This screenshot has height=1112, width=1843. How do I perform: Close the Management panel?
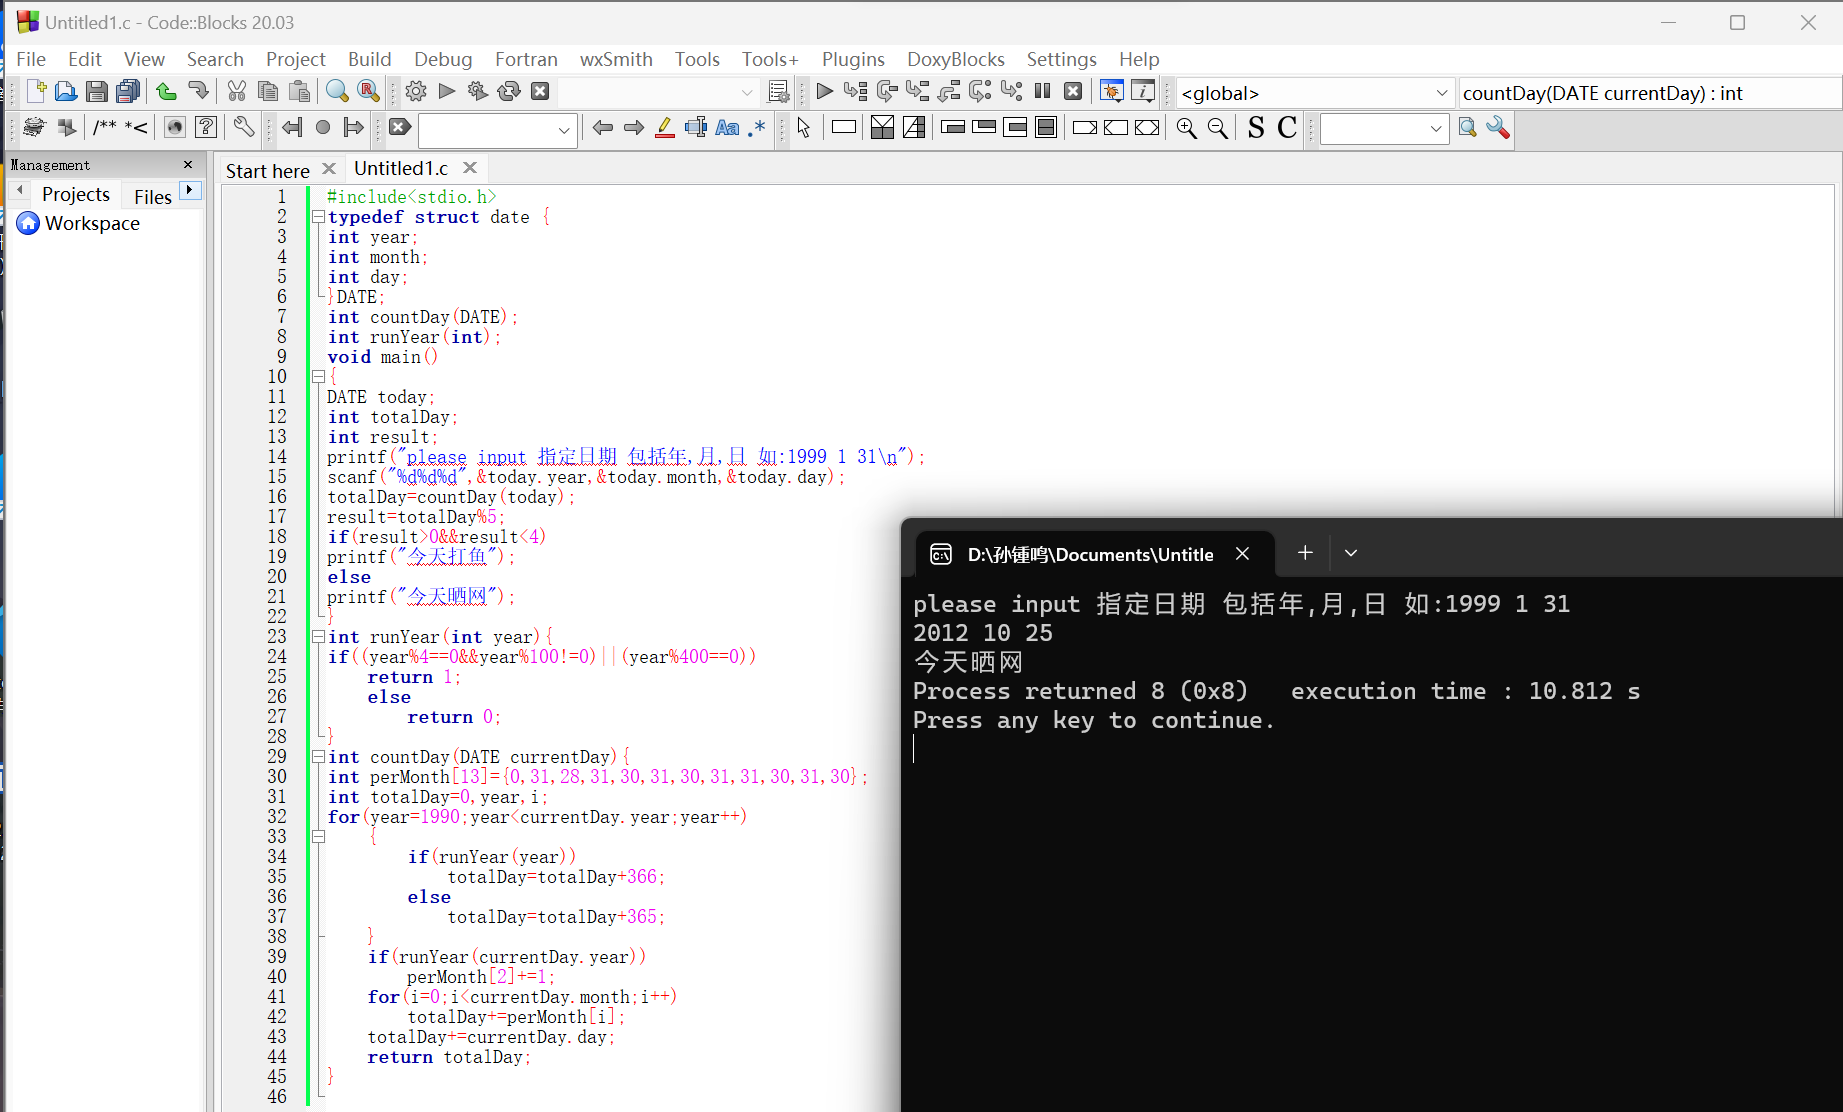188,164
